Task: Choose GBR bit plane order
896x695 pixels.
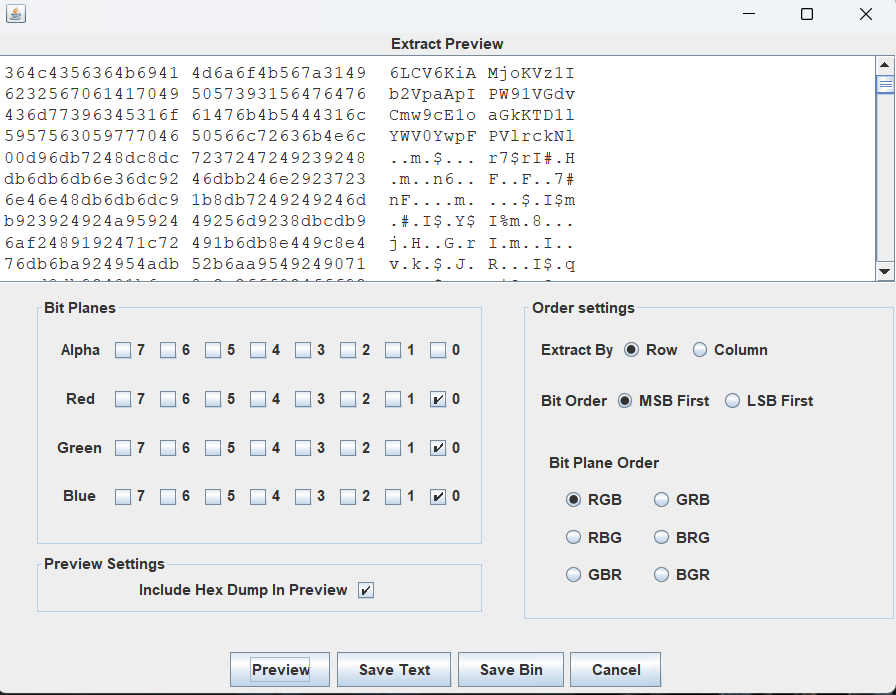Action: point(573,574)
